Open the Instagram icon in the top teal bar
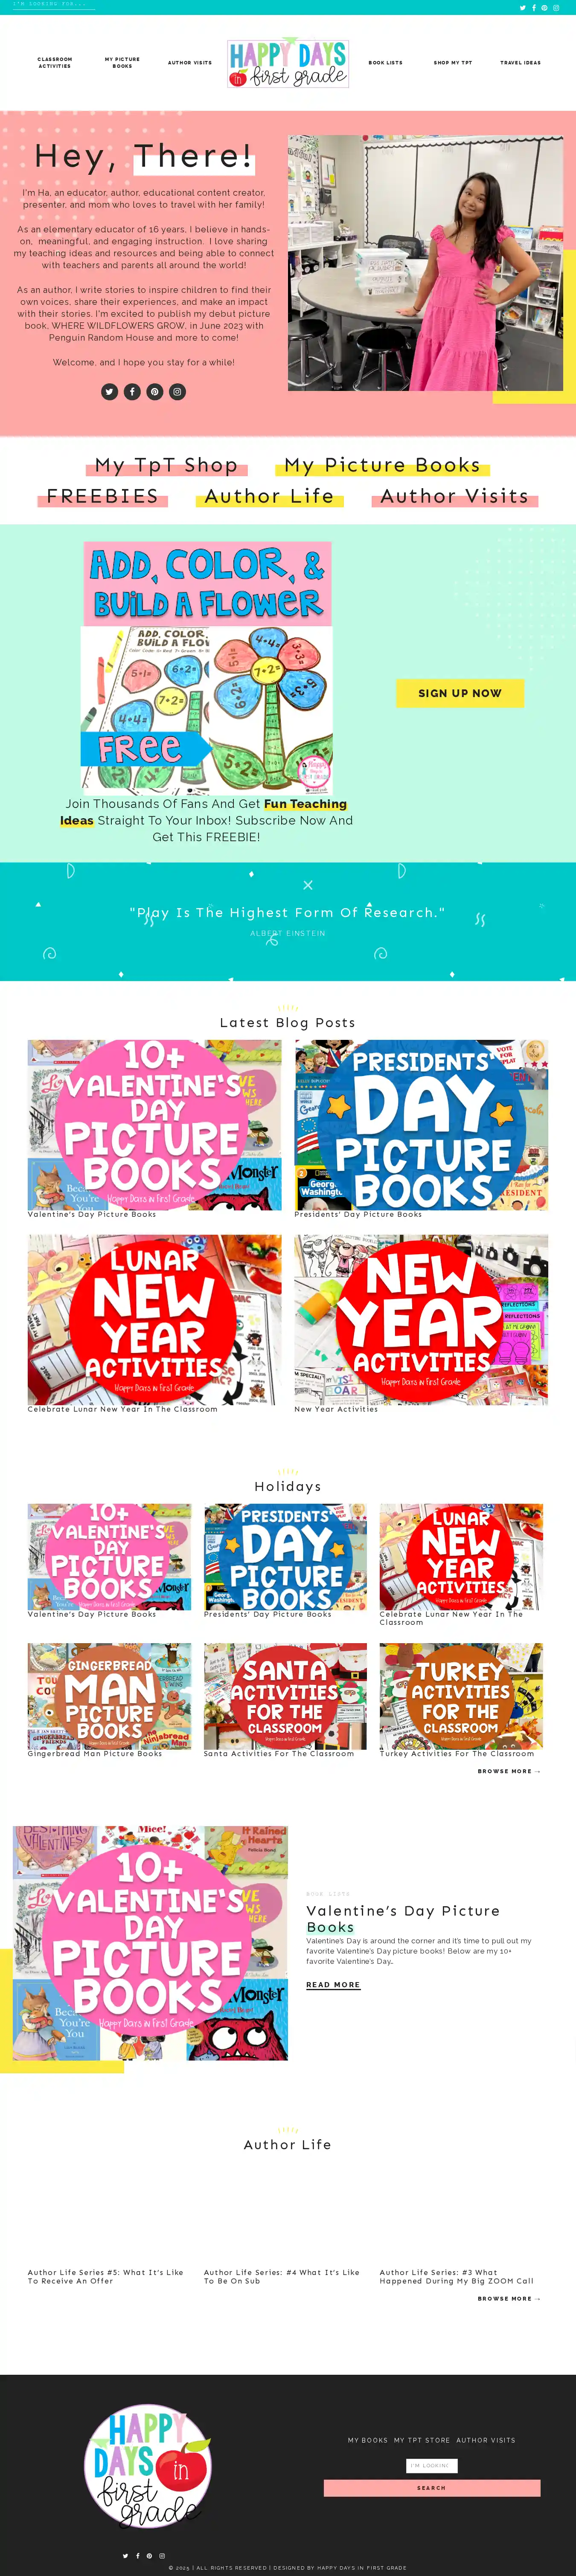This screenshot has width=576, height=2576. point(556,8)
